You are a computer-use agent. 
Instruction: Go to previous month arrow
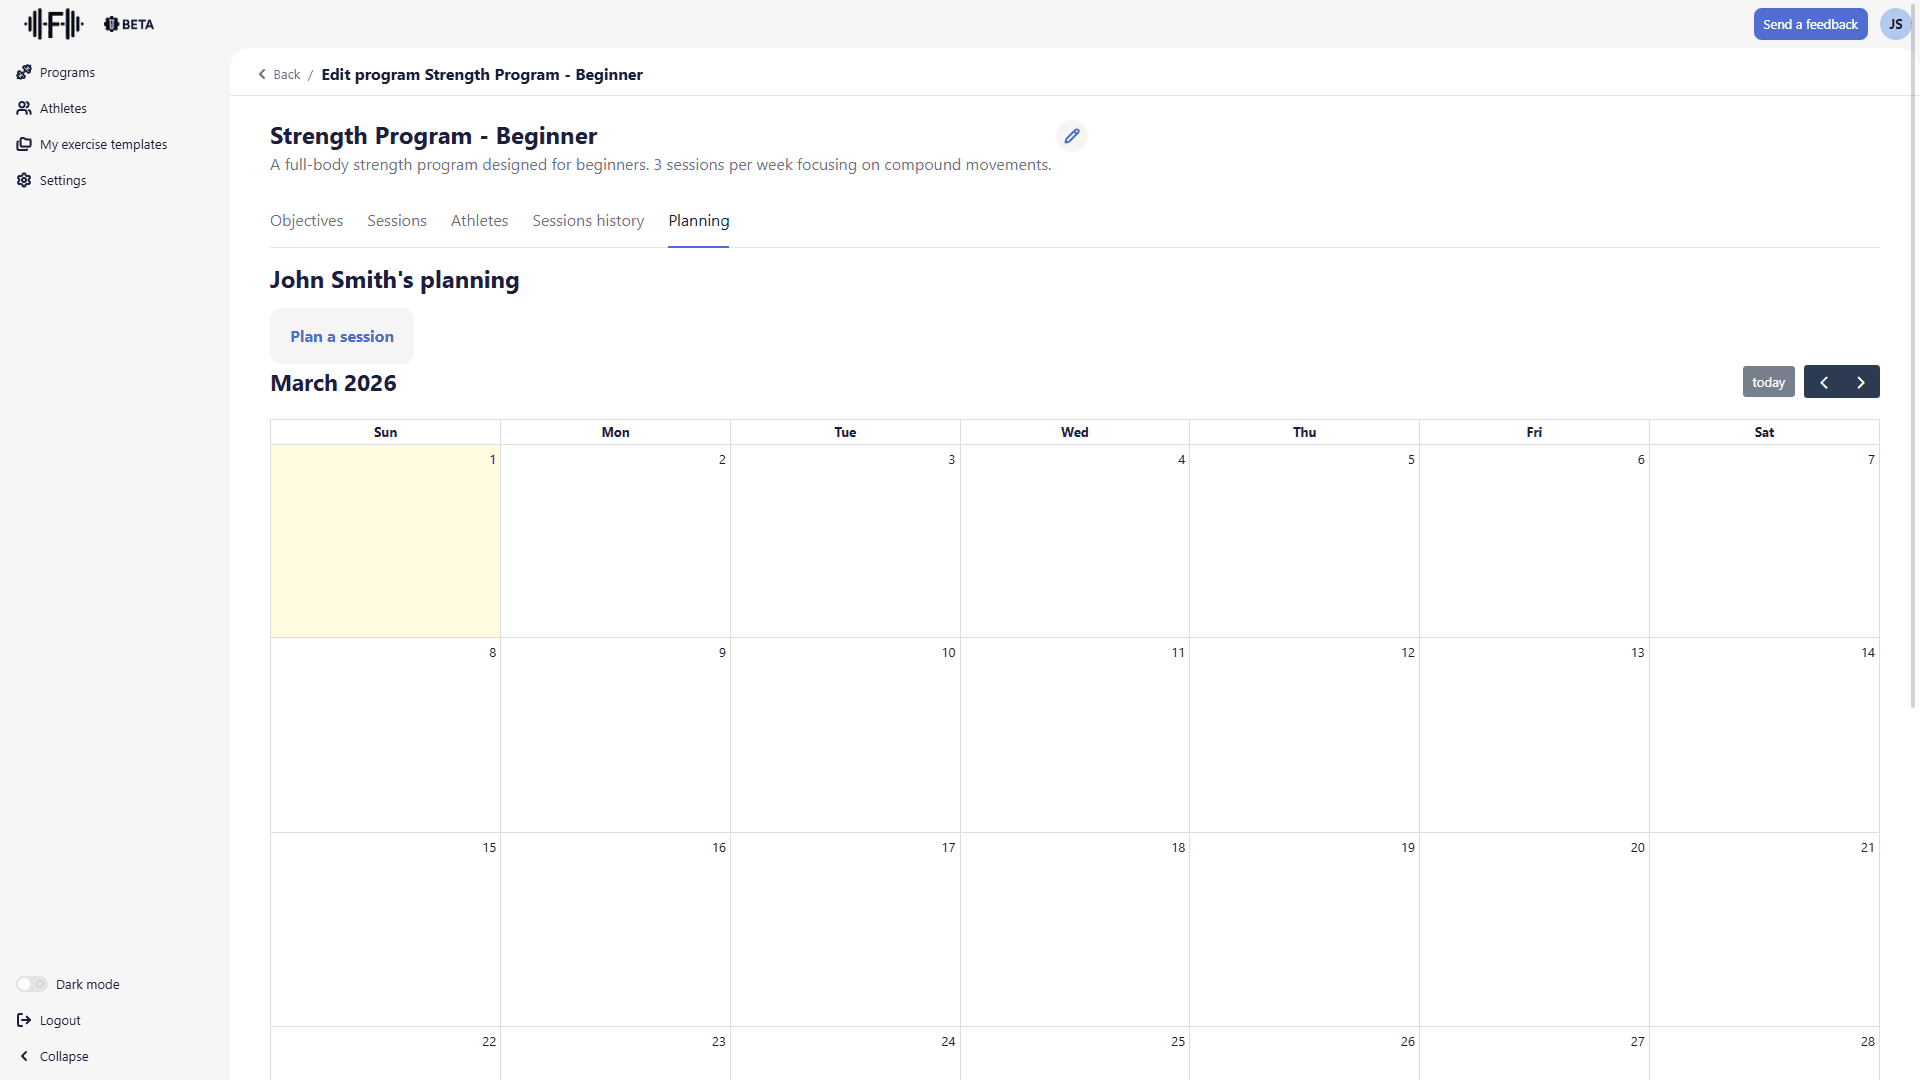pyautogui.click(x=1823, y=382)
